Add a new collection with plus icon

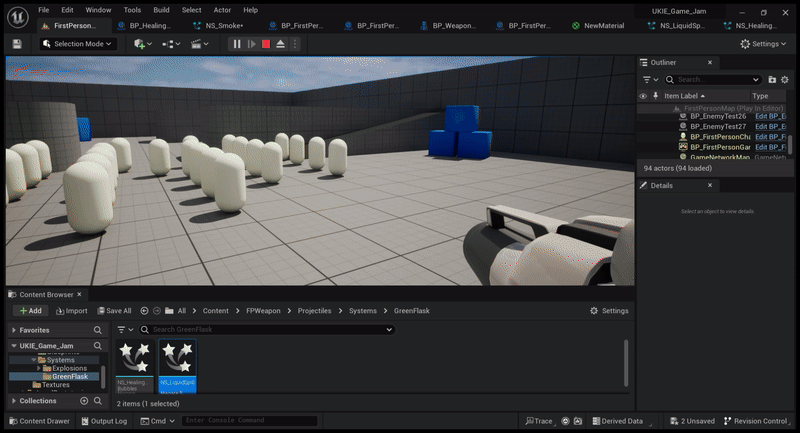point(84,401)
